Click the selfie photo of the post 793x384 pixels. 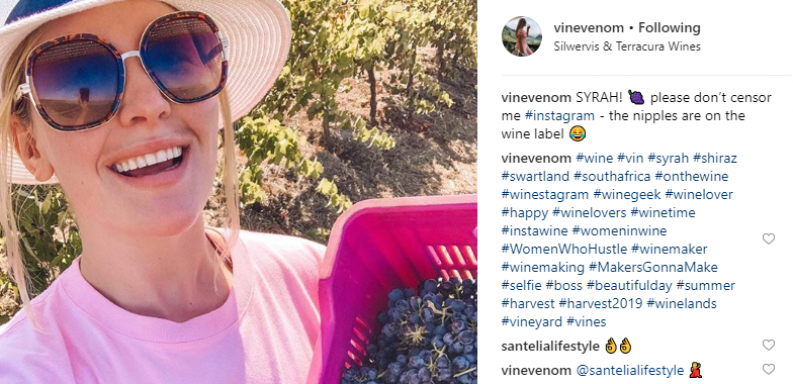(238, 192)
